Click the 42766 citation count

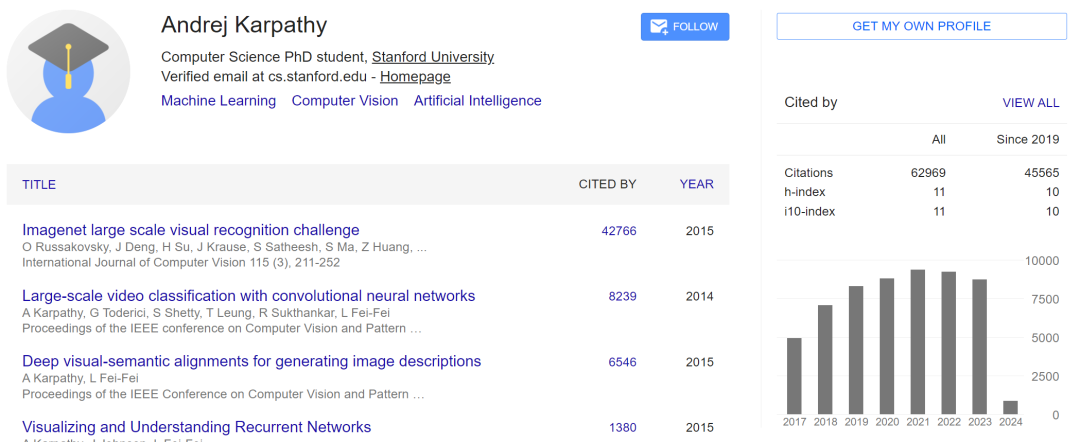(x=619, y=231)
